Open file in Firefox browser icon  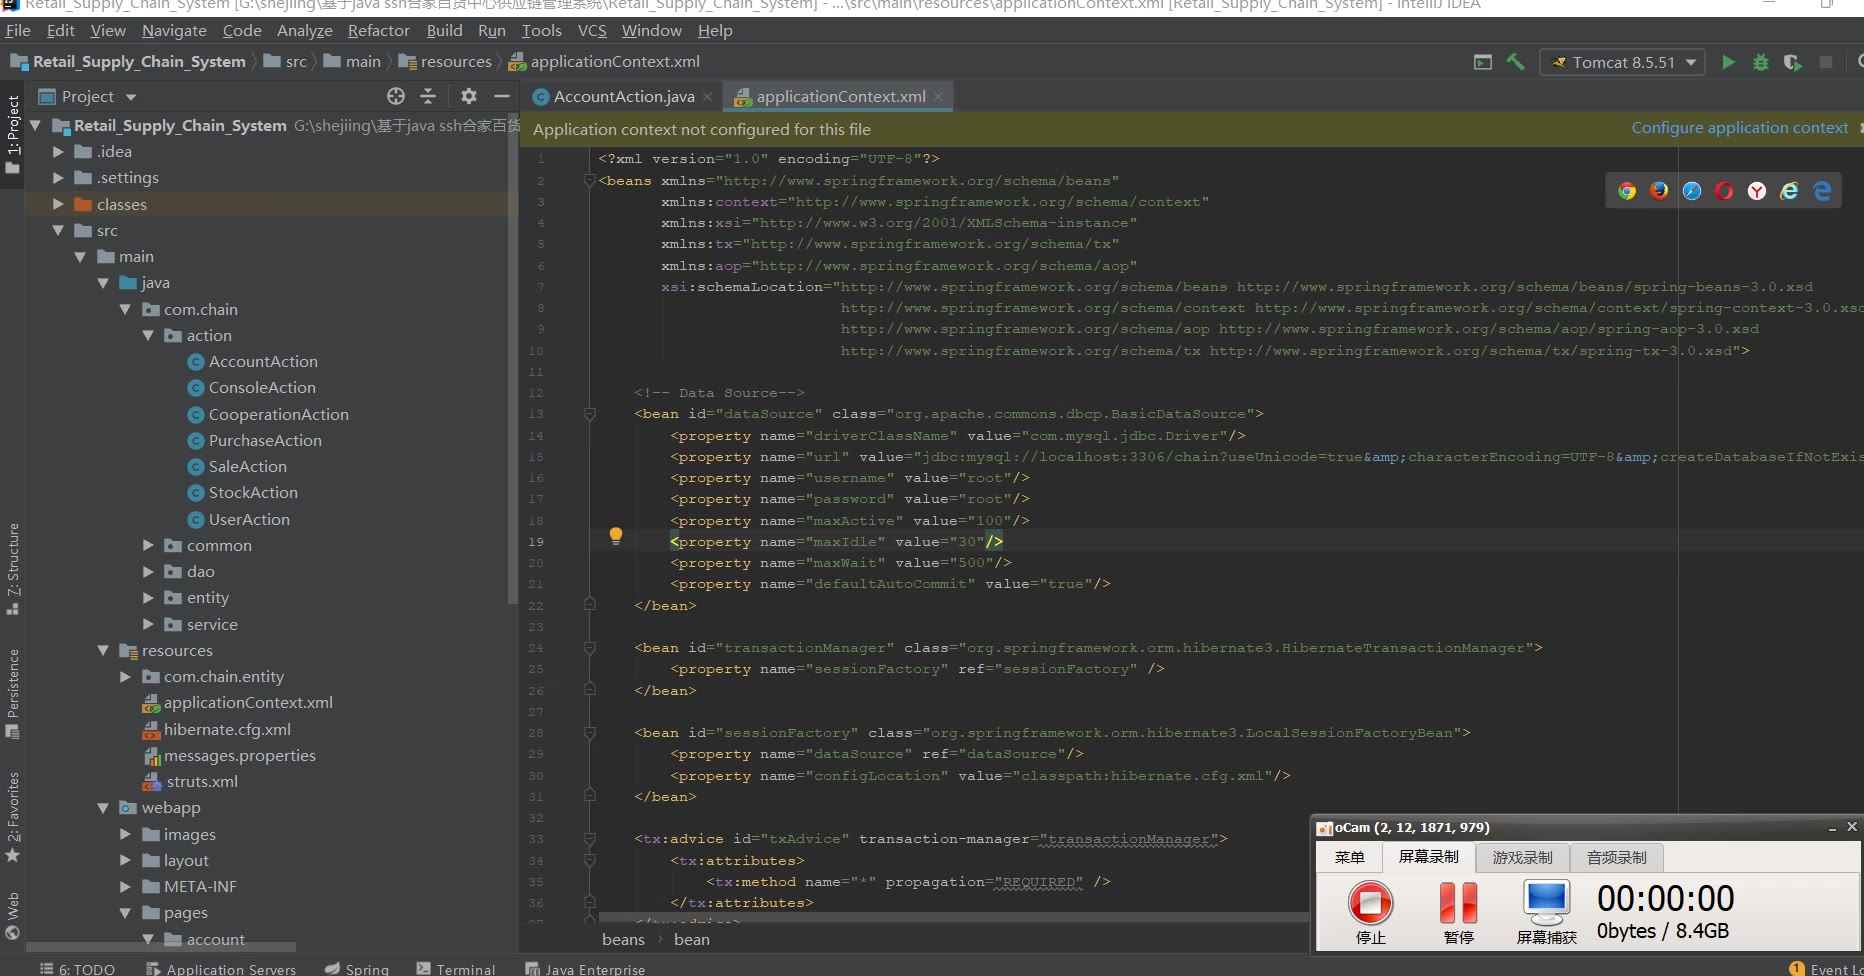1659,191
